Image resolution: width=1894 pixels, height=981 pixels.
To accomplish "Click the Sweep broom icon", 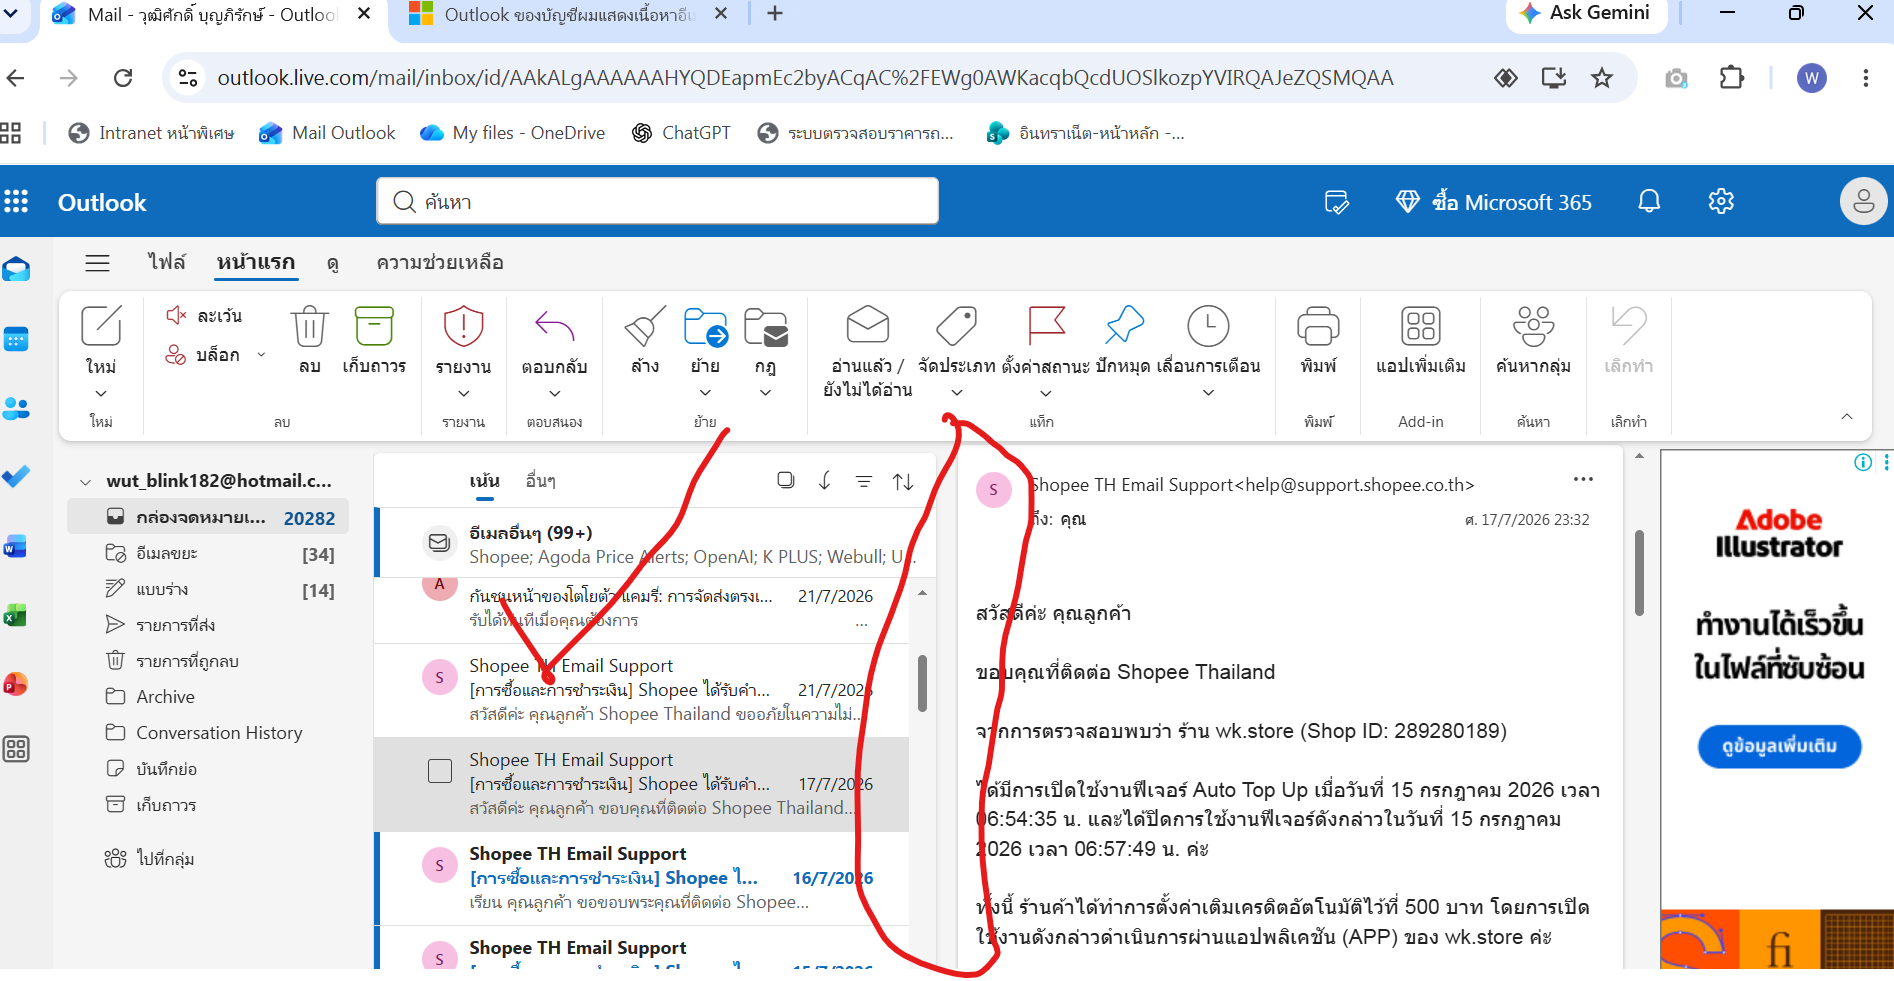I will 645,326.
